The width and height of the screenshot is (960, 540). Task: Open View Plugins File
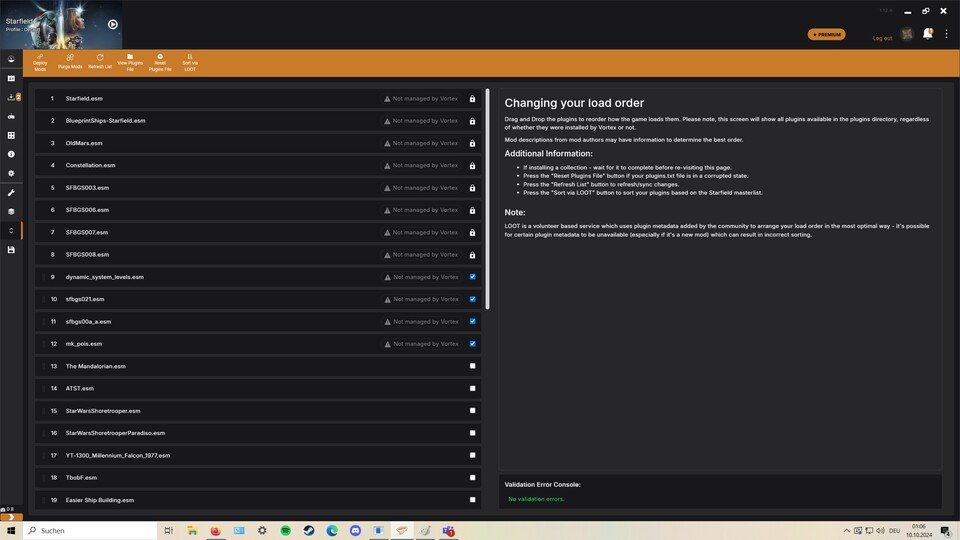(x=130, y=63)
